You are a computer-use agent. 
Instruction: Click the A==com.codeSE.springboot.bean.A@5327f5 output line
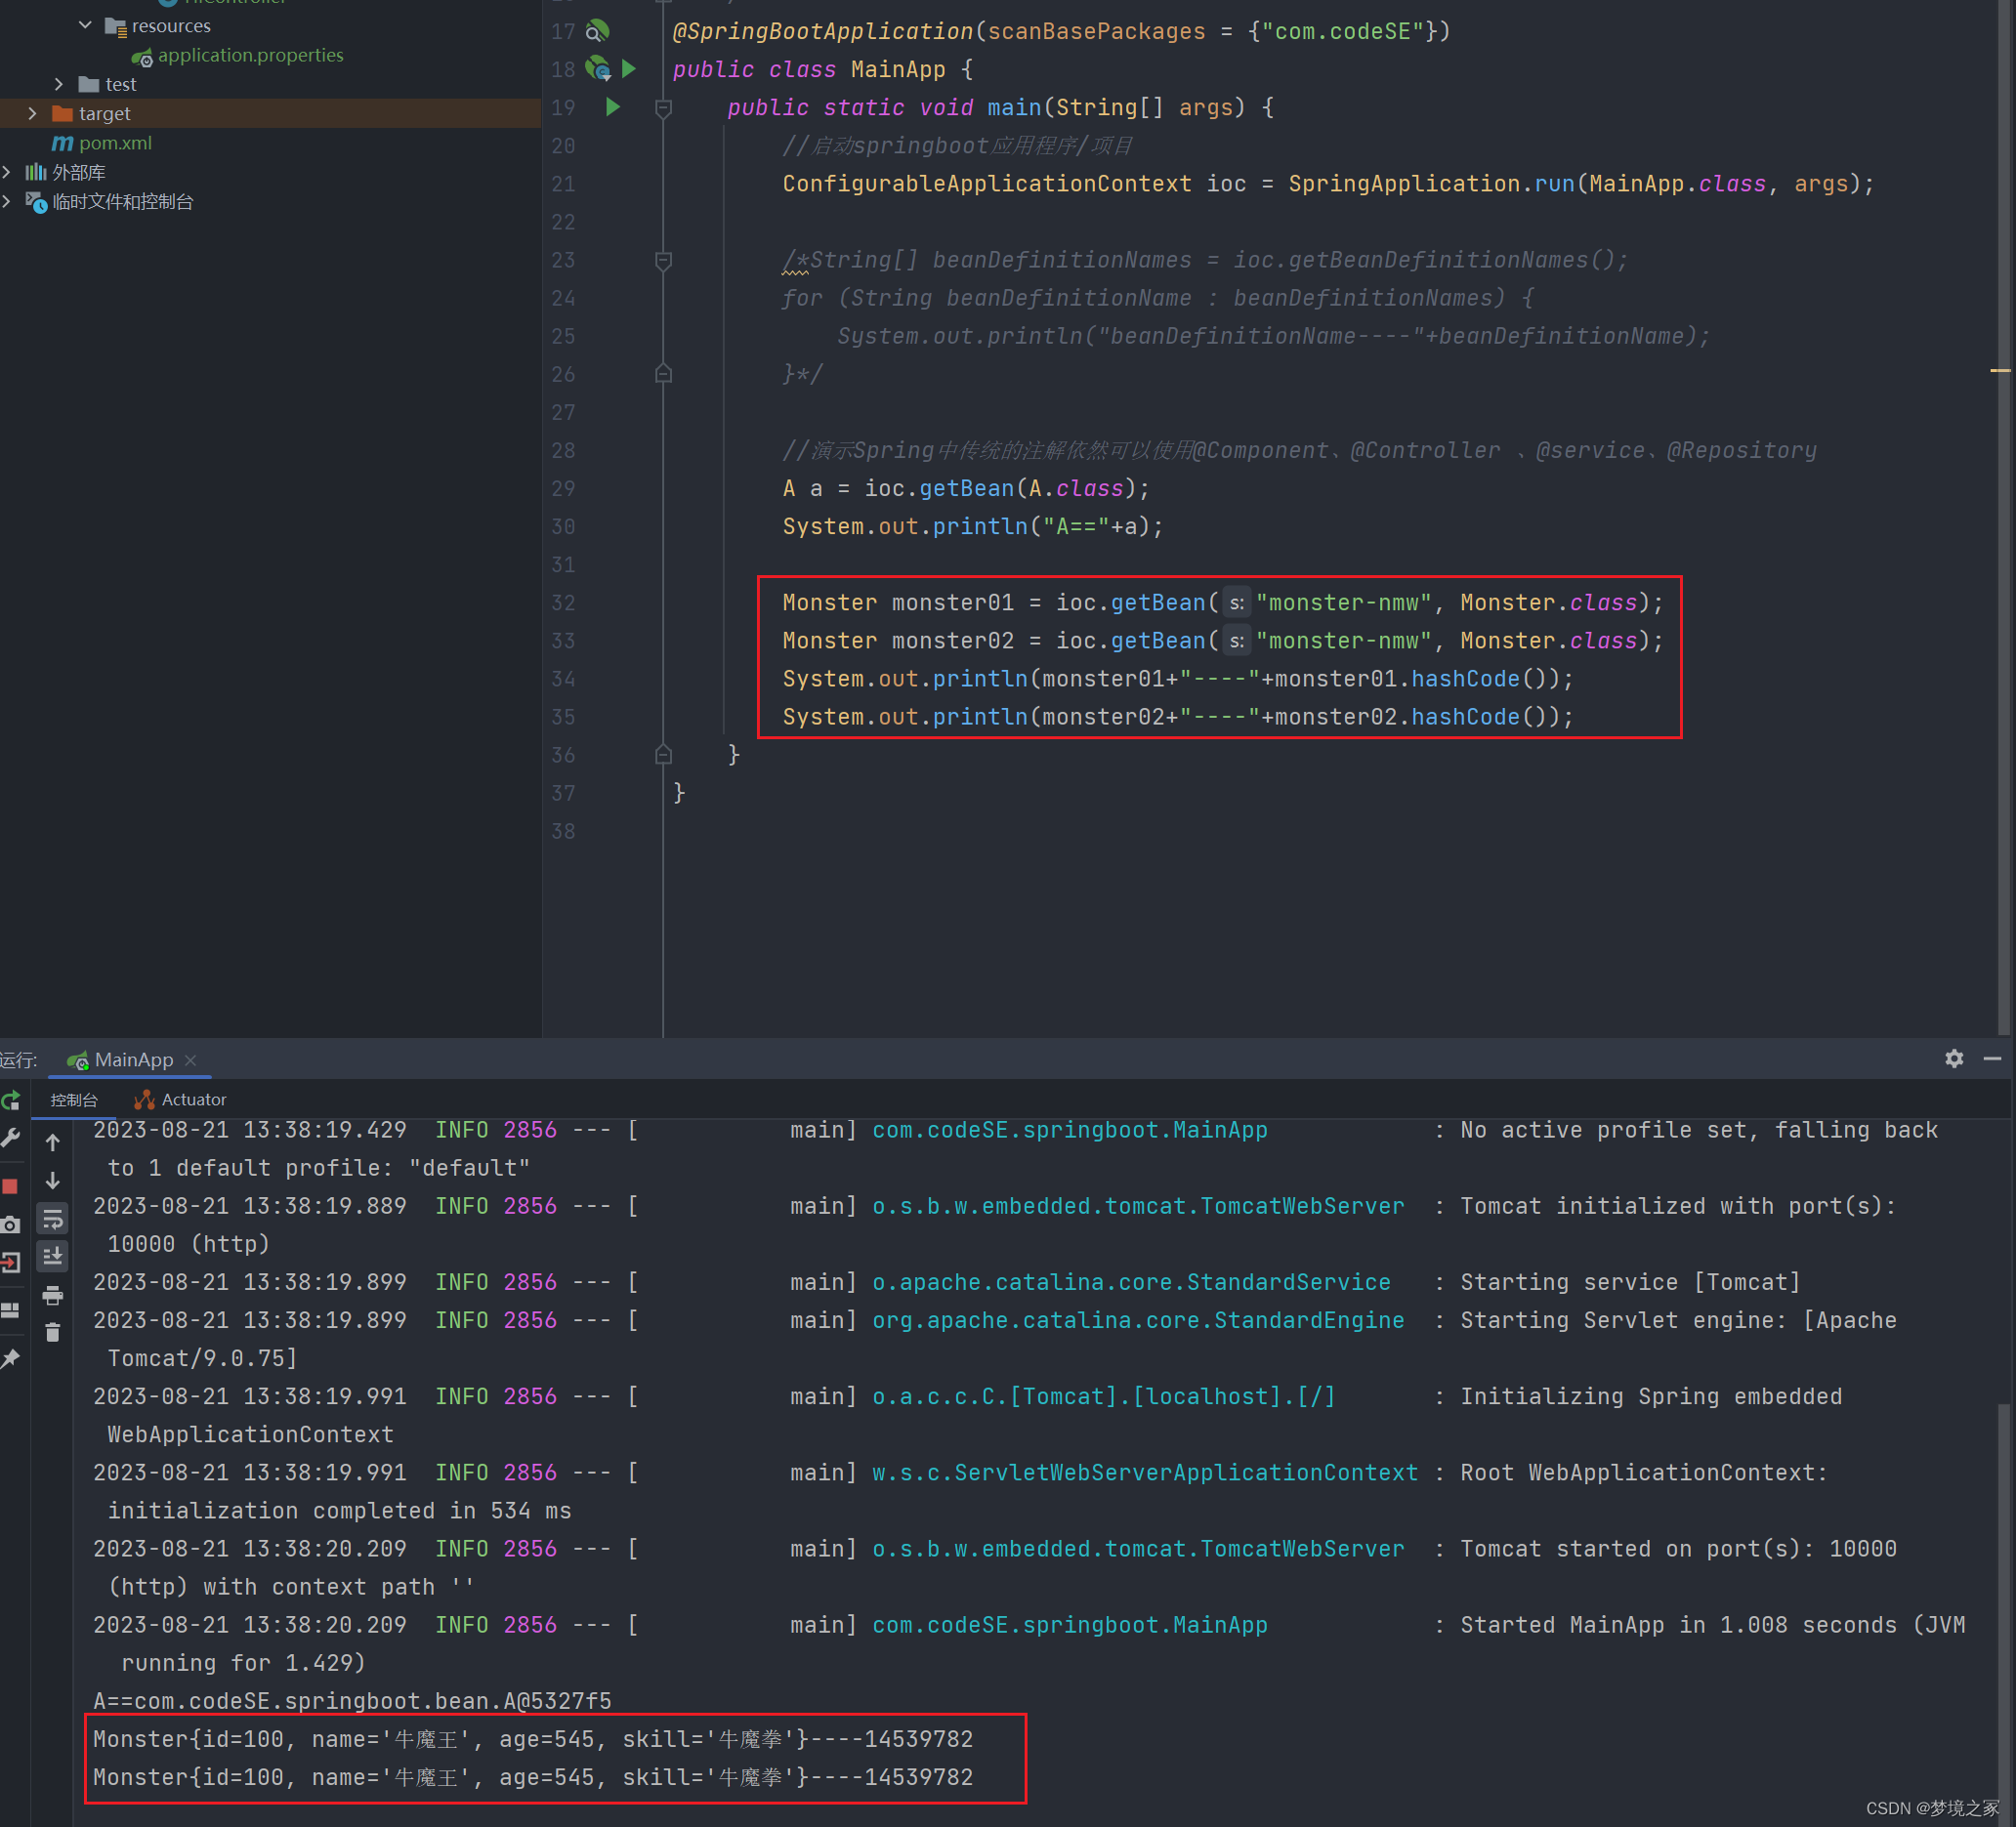(352, 1700)
